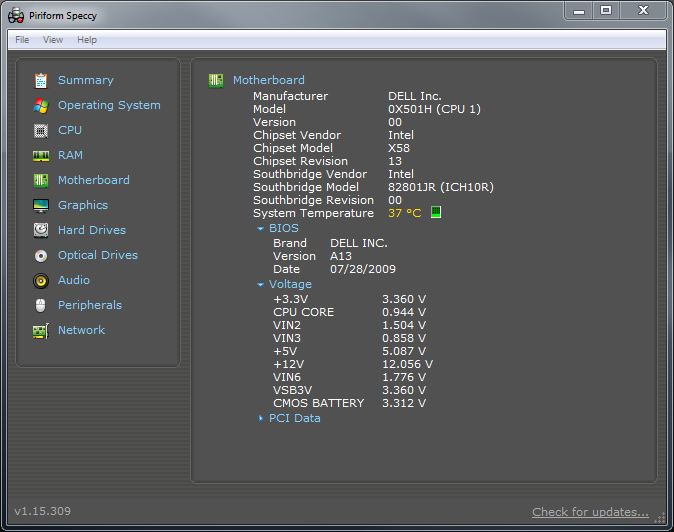Viewport: 674px width, 532px height.
Task: Open the View menu
Action: pyautogui.click(x=53, y=40)
